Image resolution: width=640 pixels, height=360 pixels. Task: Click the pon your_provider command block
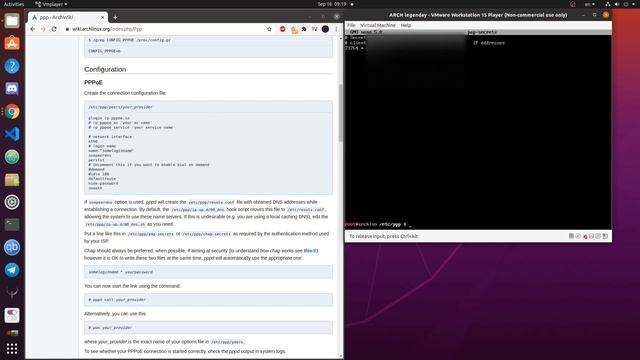[208, 327]
